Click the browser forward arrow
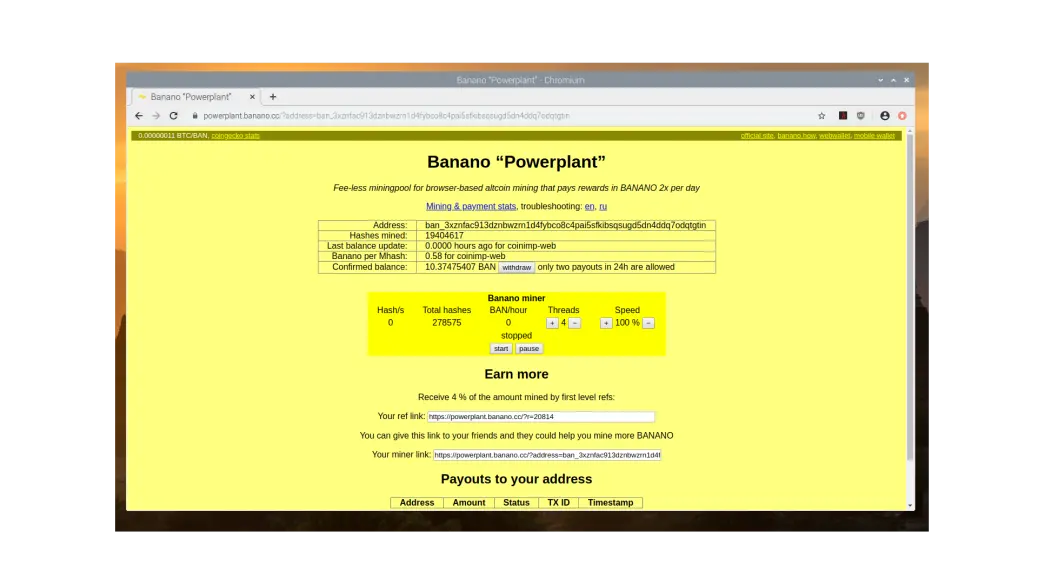1038x584 pixels. [156, 116]
